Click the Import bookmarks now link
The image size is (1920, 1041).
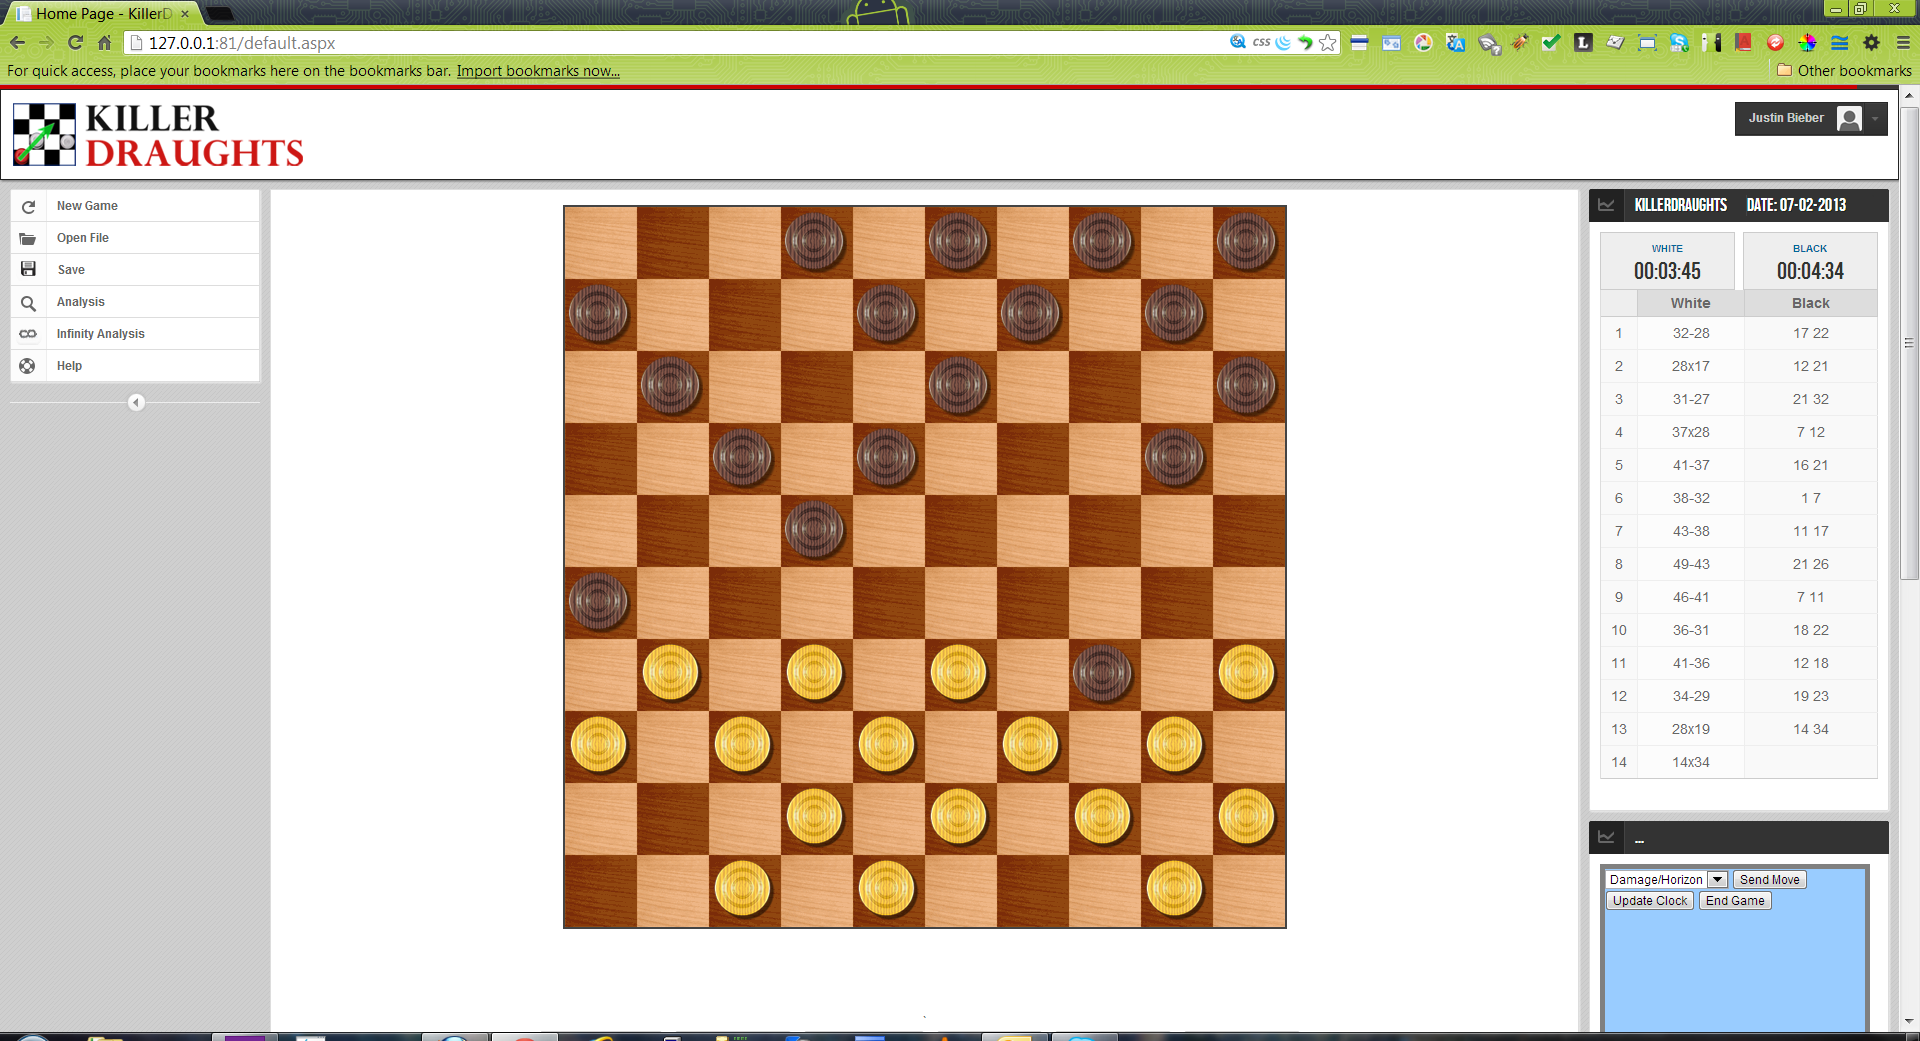click(538, 70)
